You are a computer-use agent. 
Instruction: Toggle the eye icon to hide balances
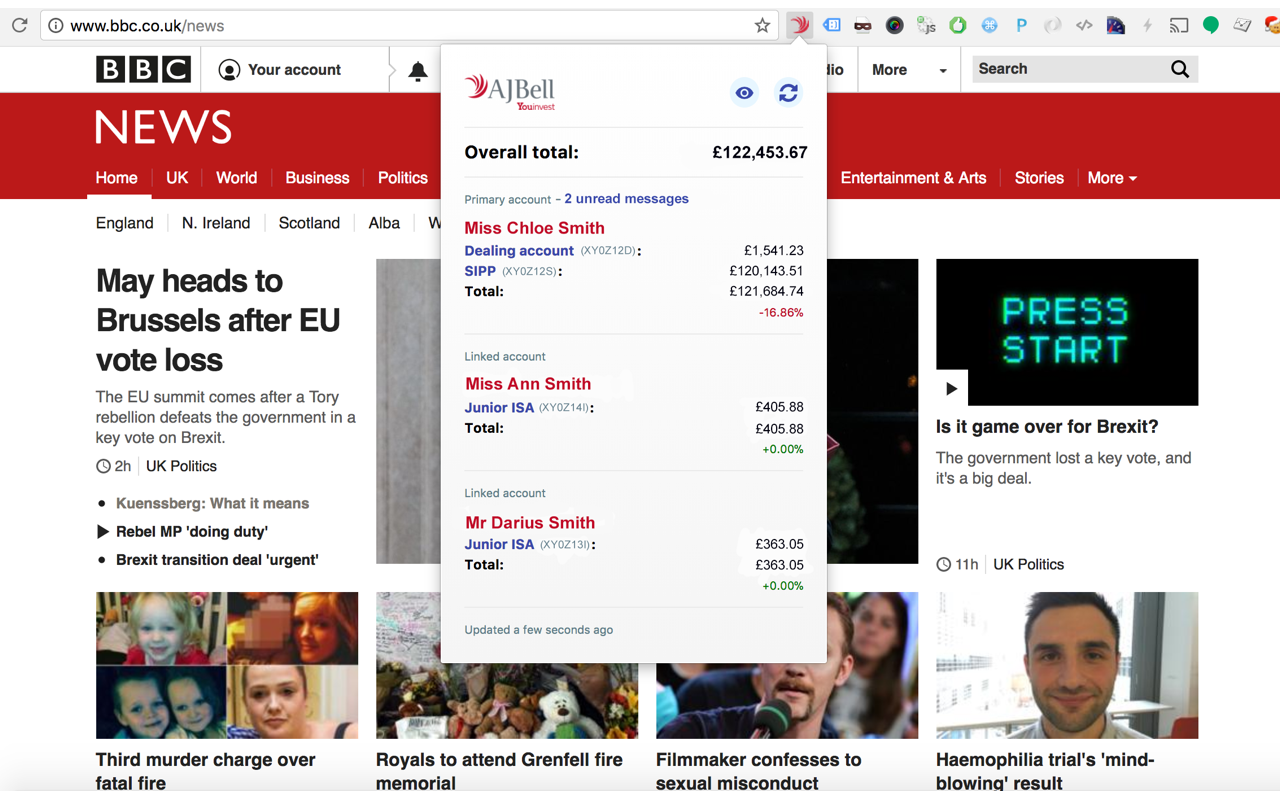pyautogui.click(x=744, y=93)
